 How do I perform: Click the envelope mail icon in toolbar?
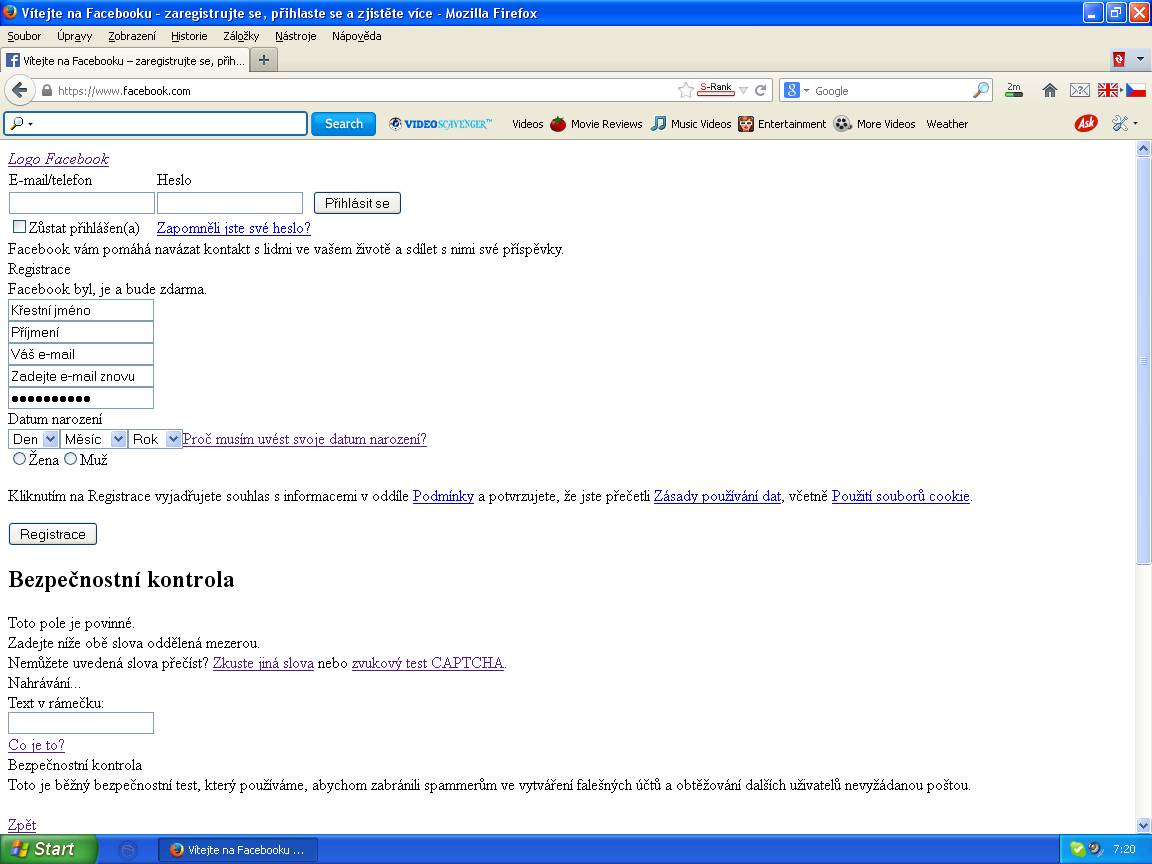pos(1079,90)
